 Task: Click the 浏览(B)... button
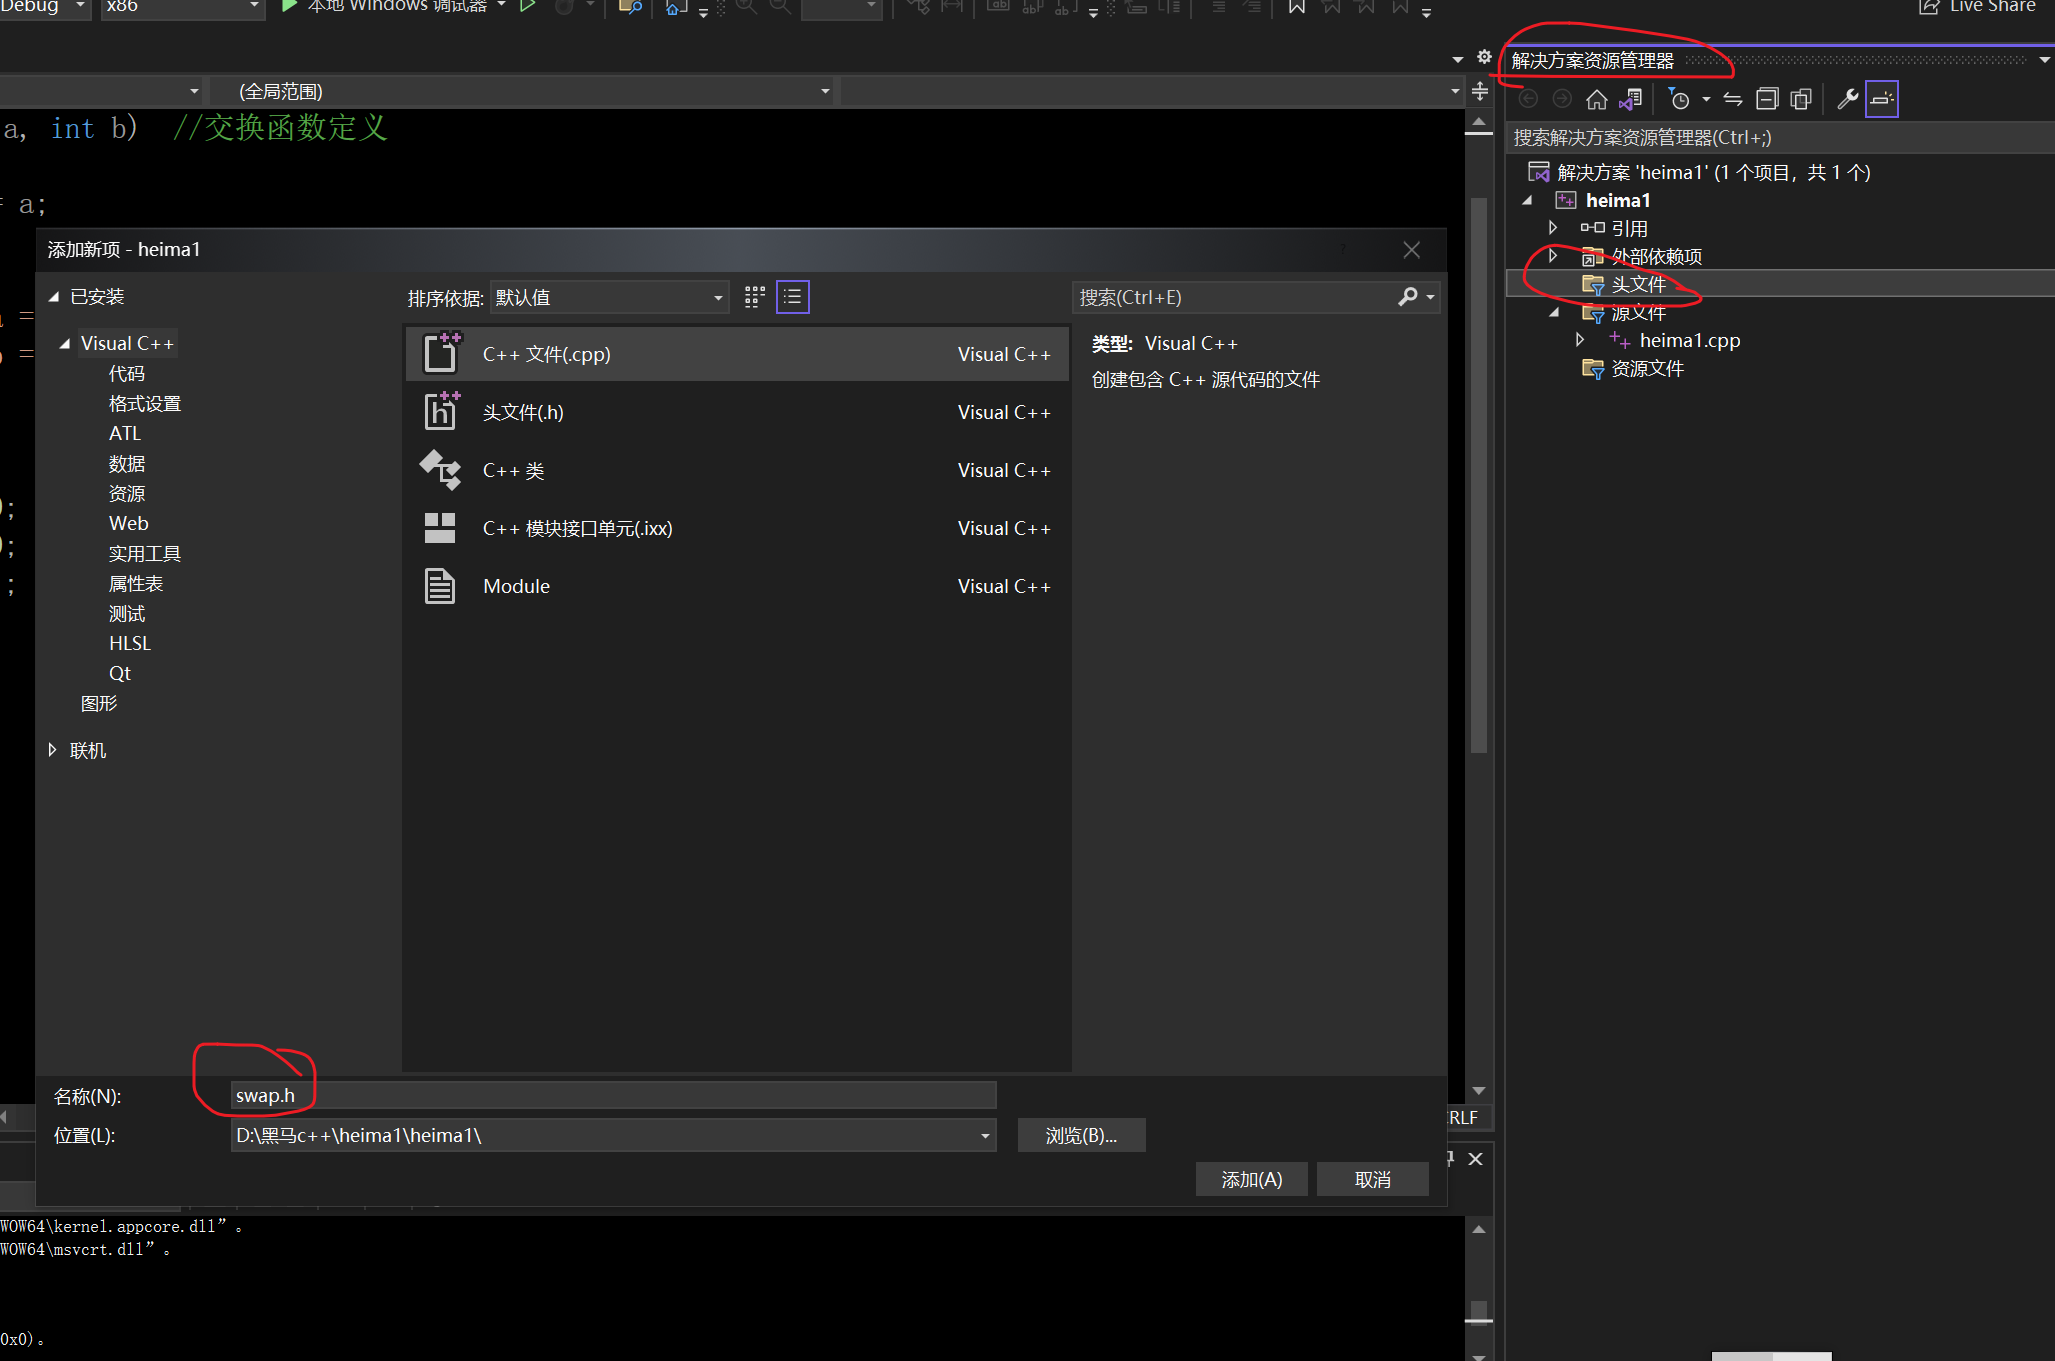click(1080, 1135)
